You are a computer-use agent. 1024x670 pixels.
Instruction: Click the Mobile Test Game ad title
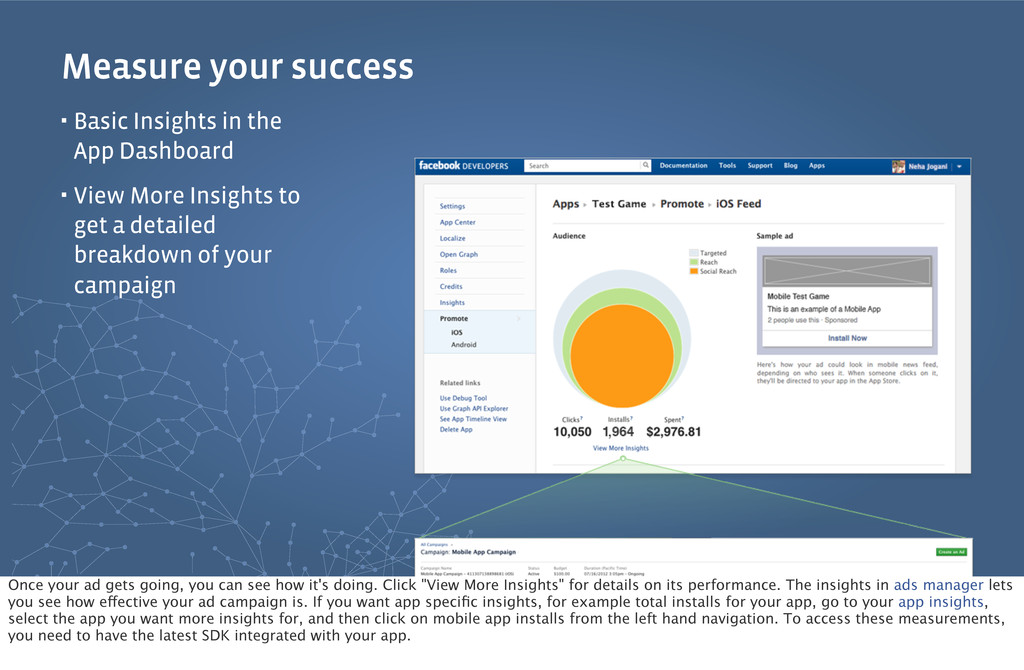point(798,296)
